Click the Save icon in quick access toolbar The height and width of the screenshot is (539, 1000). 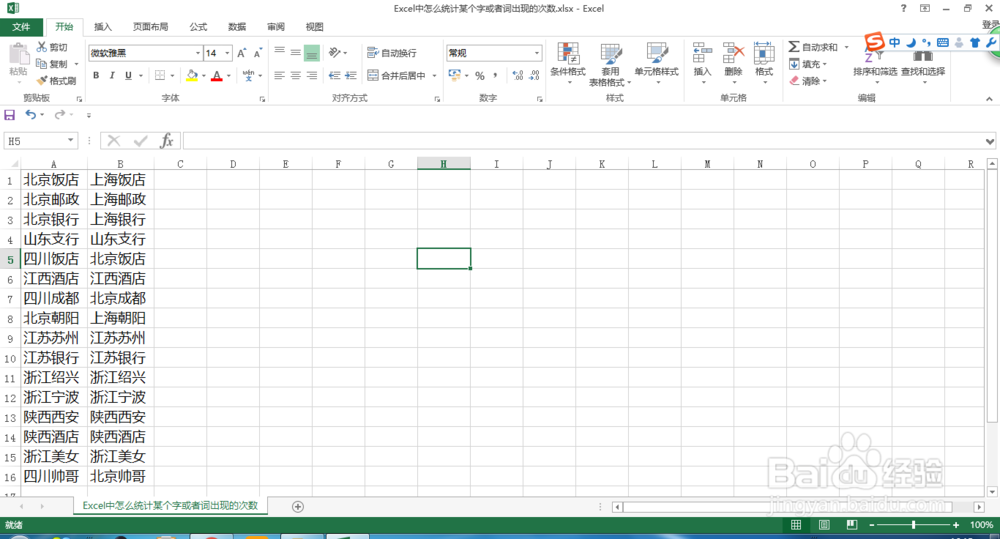[10, 115]
